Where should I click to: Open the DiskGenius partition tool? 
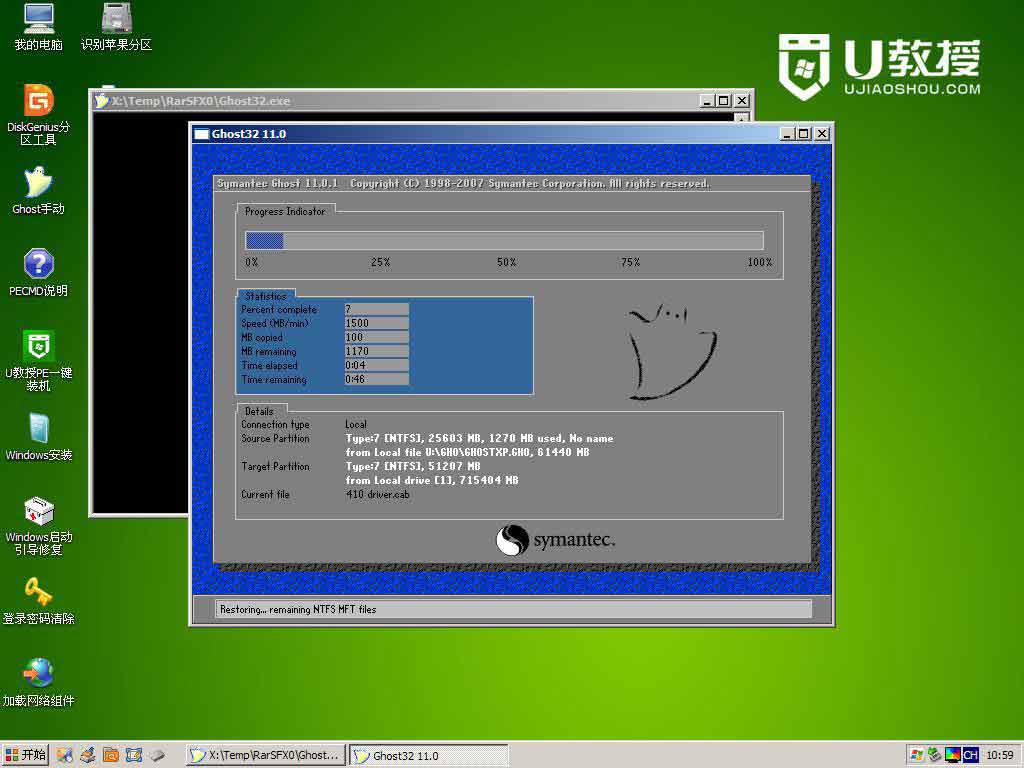[37, 110]
